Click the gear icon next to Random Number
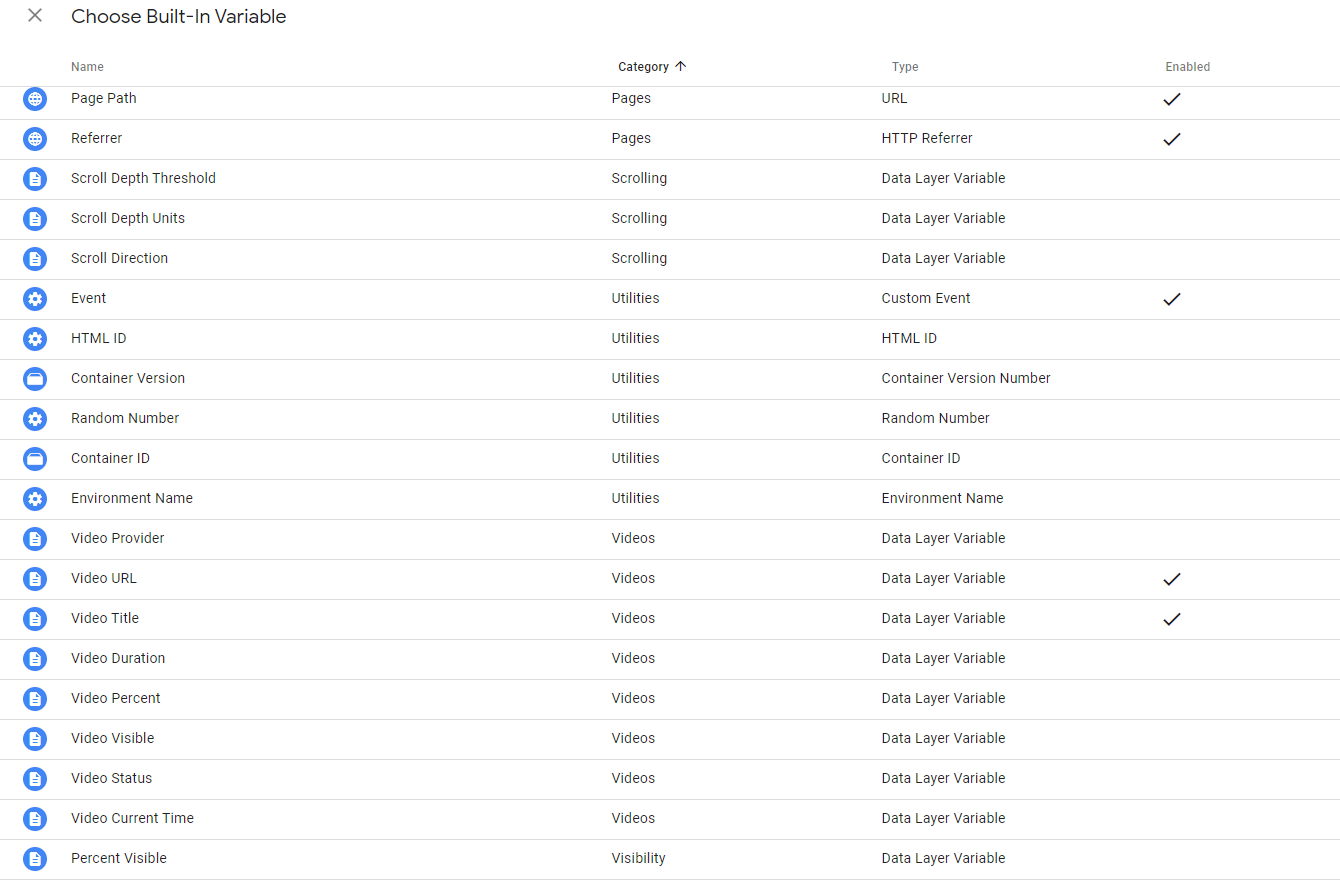 [35, 419]
